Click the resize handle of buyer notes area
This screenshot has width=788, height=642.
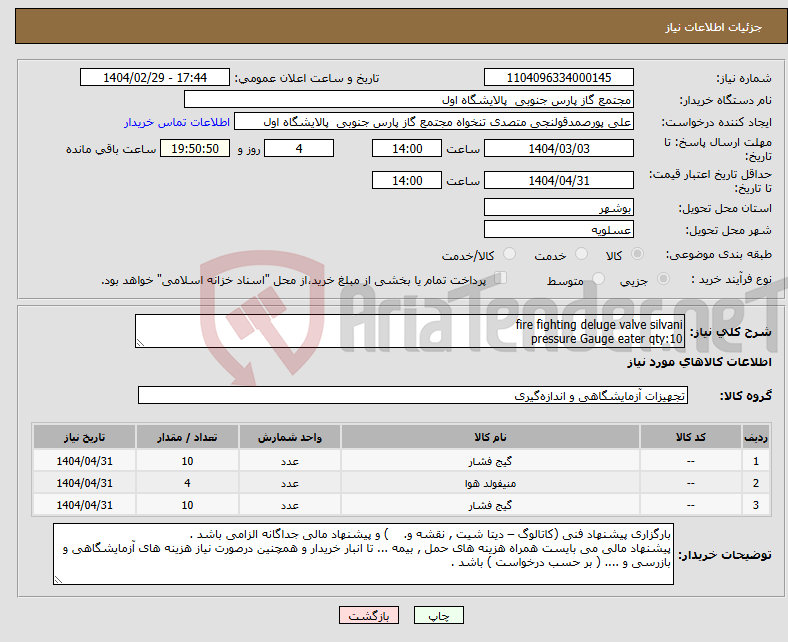coord(58,580)
